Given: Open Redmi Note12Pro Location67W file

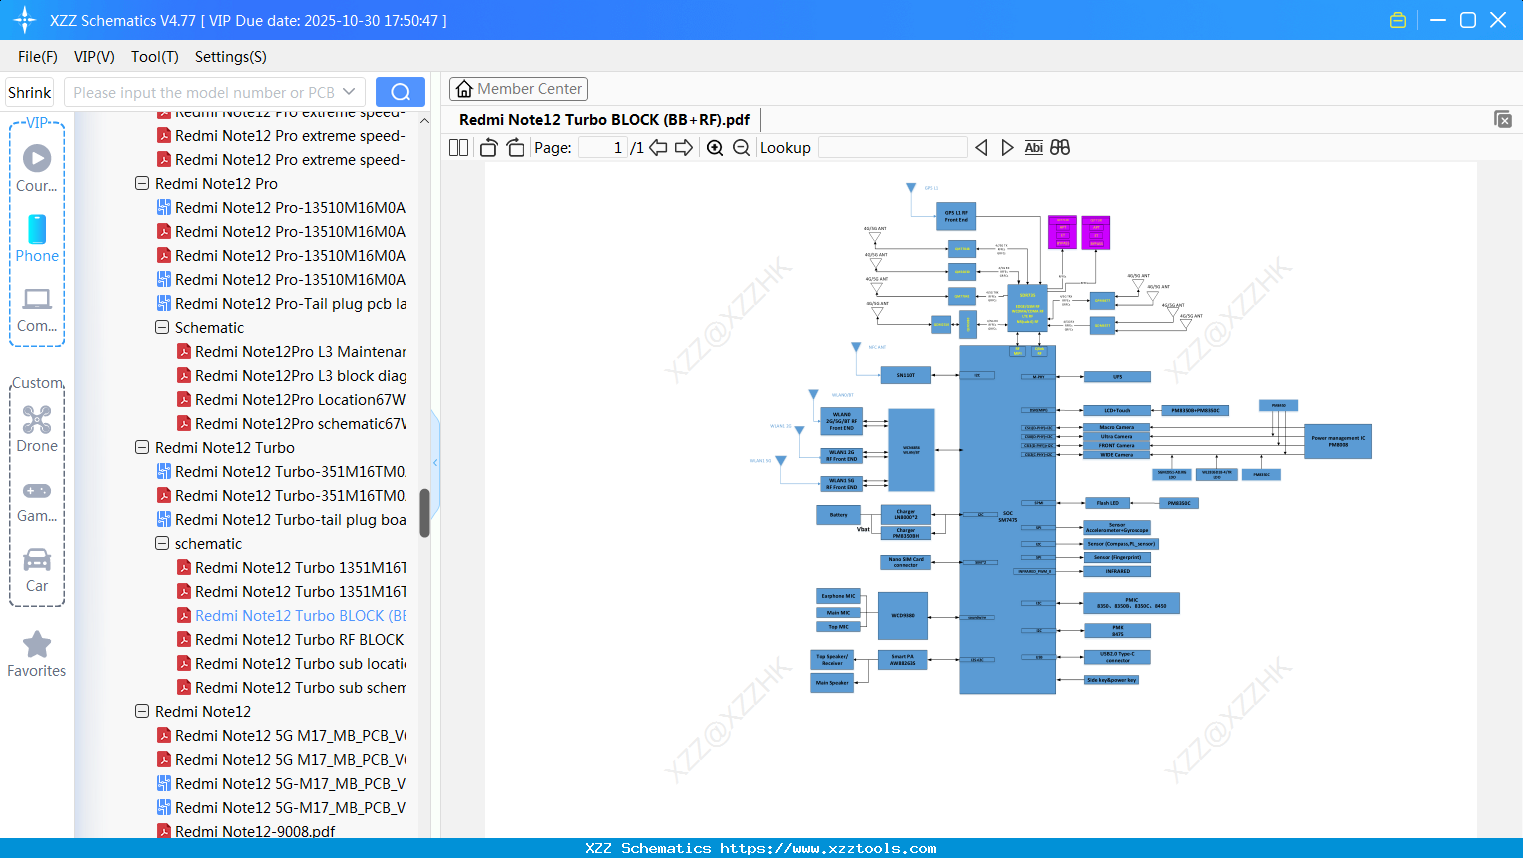Looking at the screenshot, I should point(300,400).
